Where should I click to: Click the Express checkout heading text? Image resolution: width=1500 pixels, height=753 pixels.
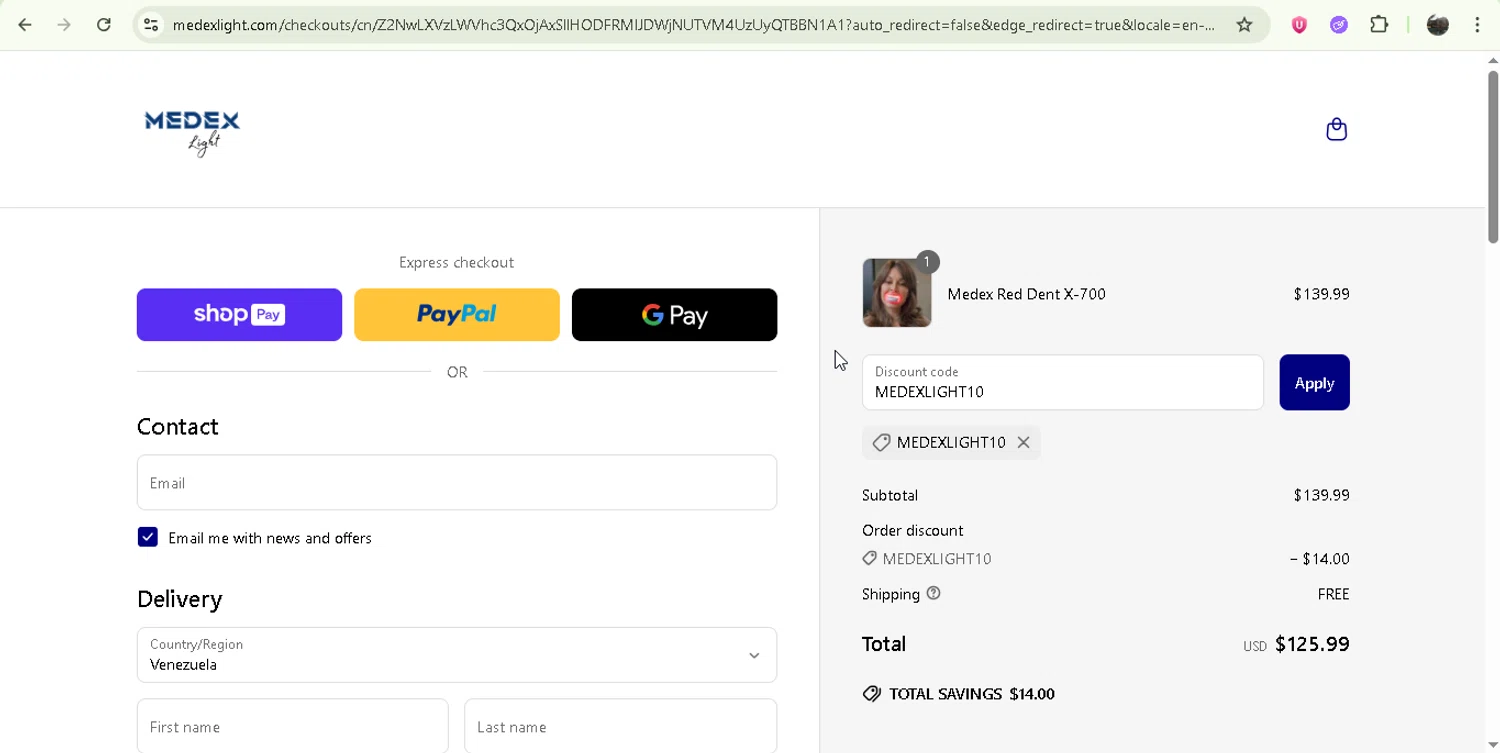point(456,262)
